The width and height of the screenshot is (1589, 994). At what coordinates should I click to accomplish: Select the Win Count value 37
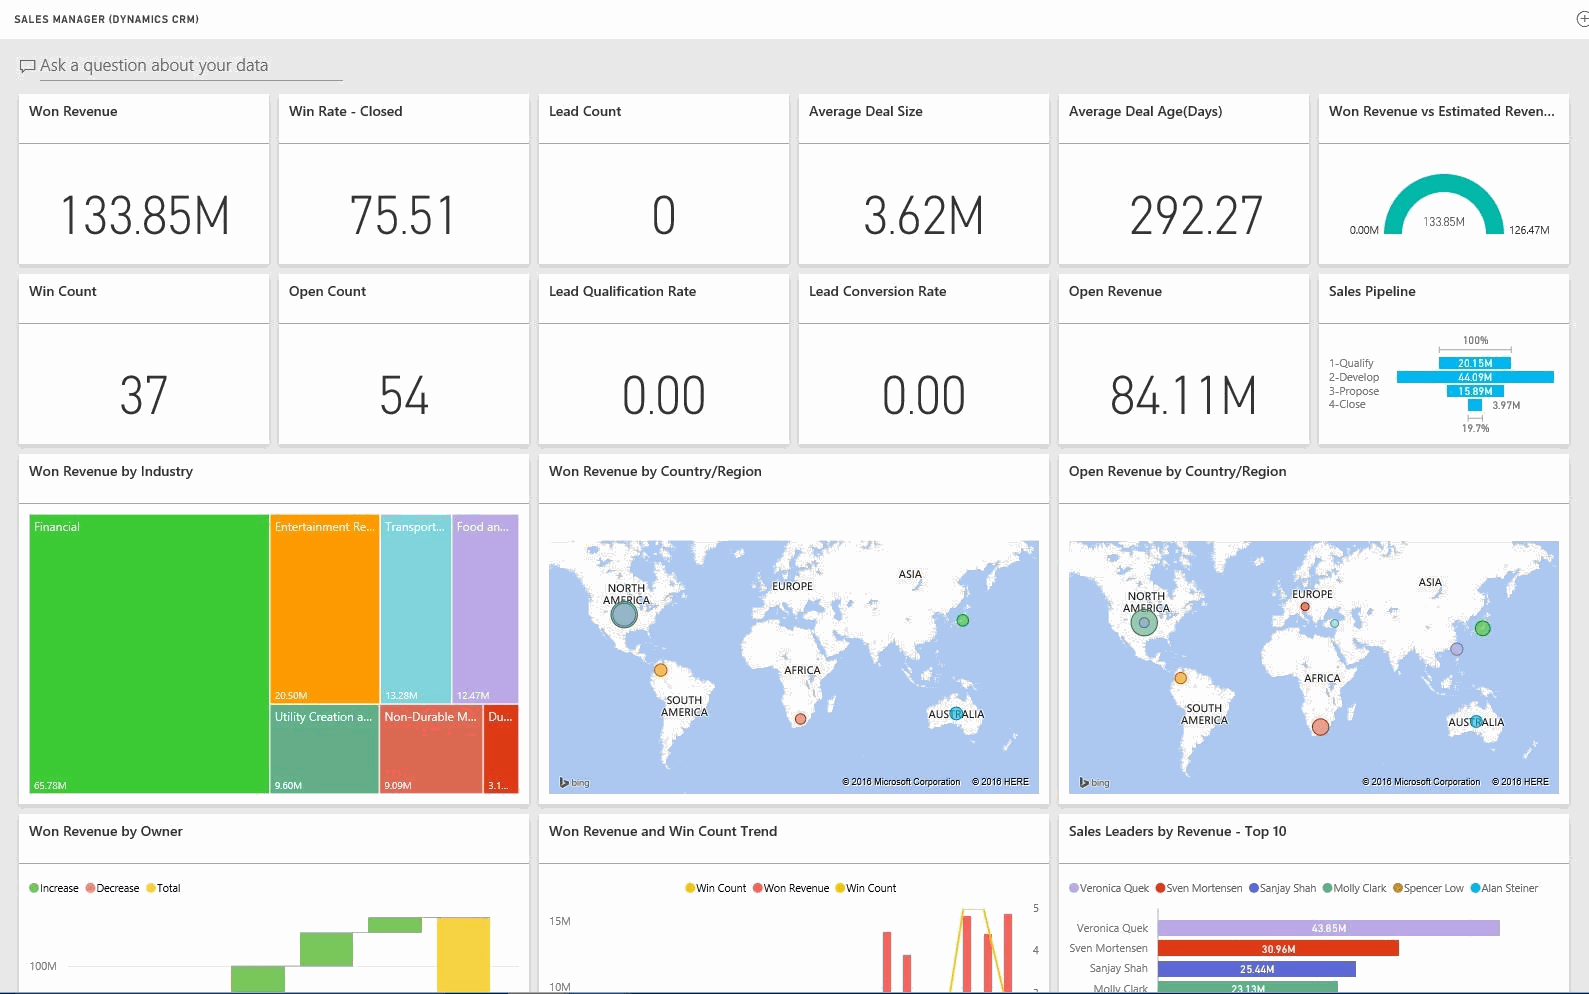click(144, 395)
